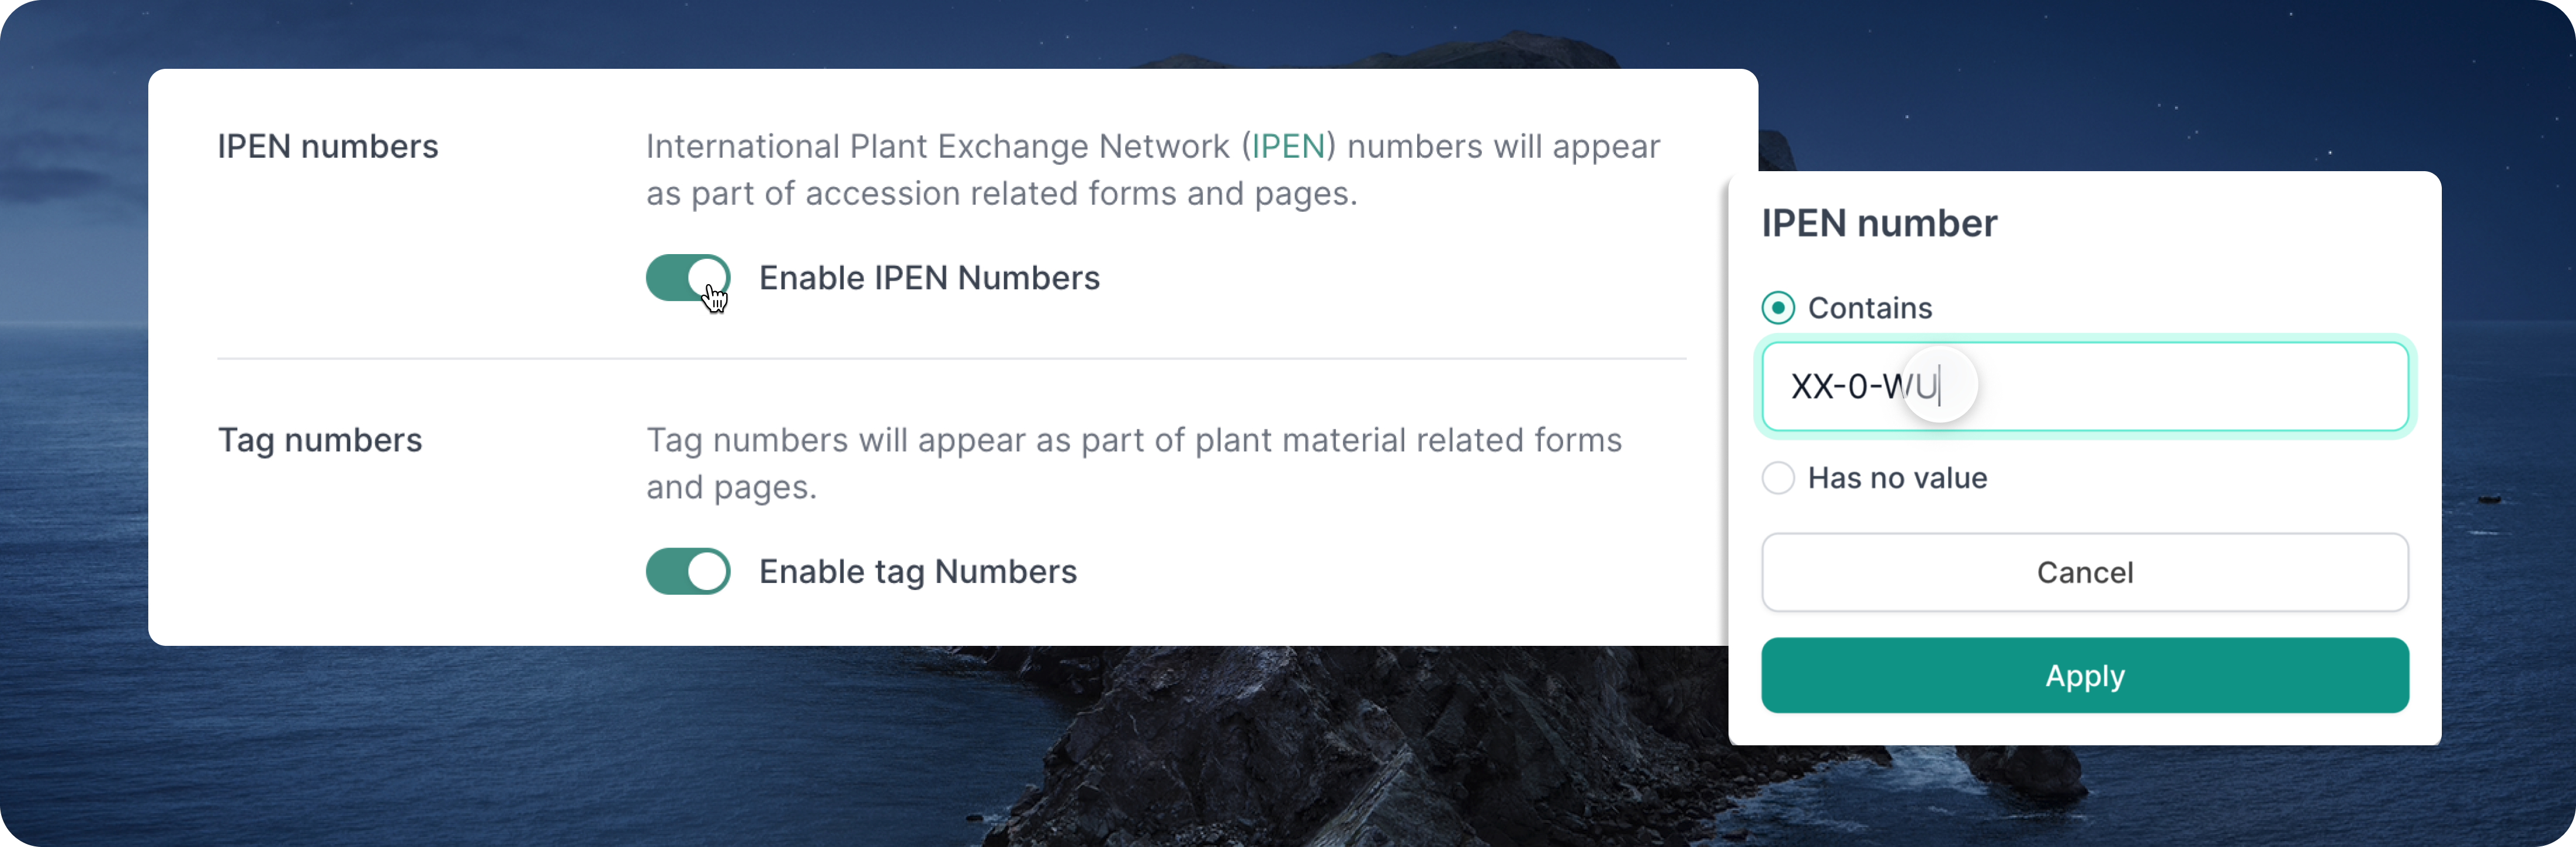
Task: Click the IPEN numbers section heading
Action: pyautogui.click(x=328, y=146)
